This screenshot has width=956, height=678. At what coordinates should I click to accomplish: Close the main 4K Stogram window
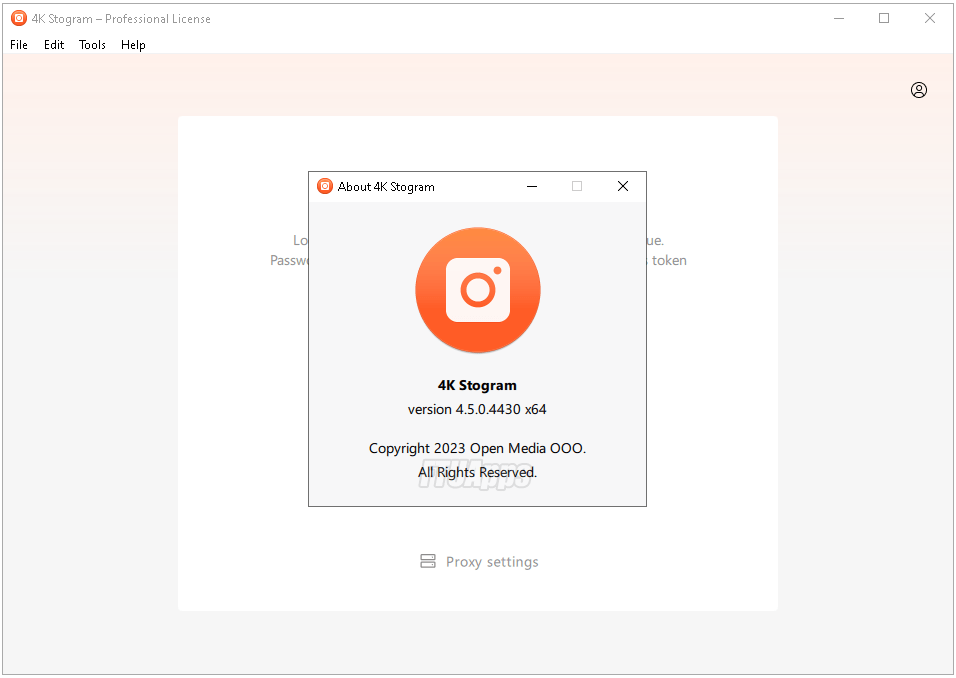coord(929,18)
